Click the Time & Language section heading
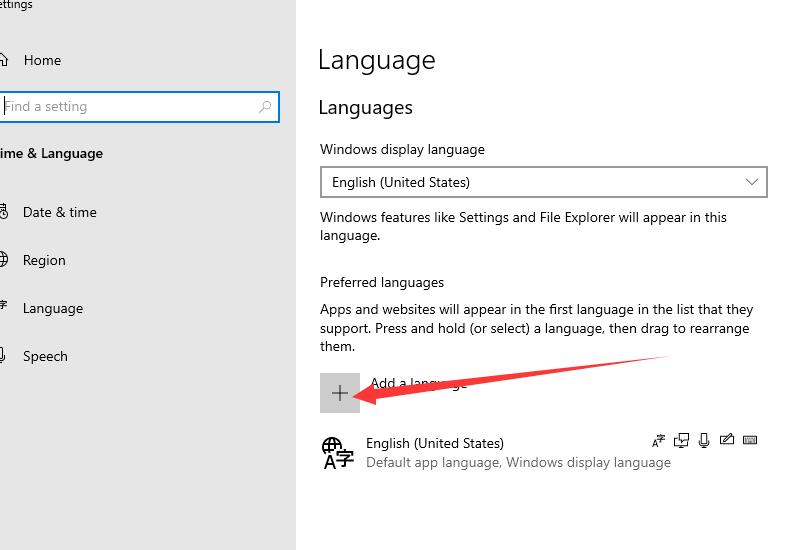 pyautogui.click(x=52, y=153)
